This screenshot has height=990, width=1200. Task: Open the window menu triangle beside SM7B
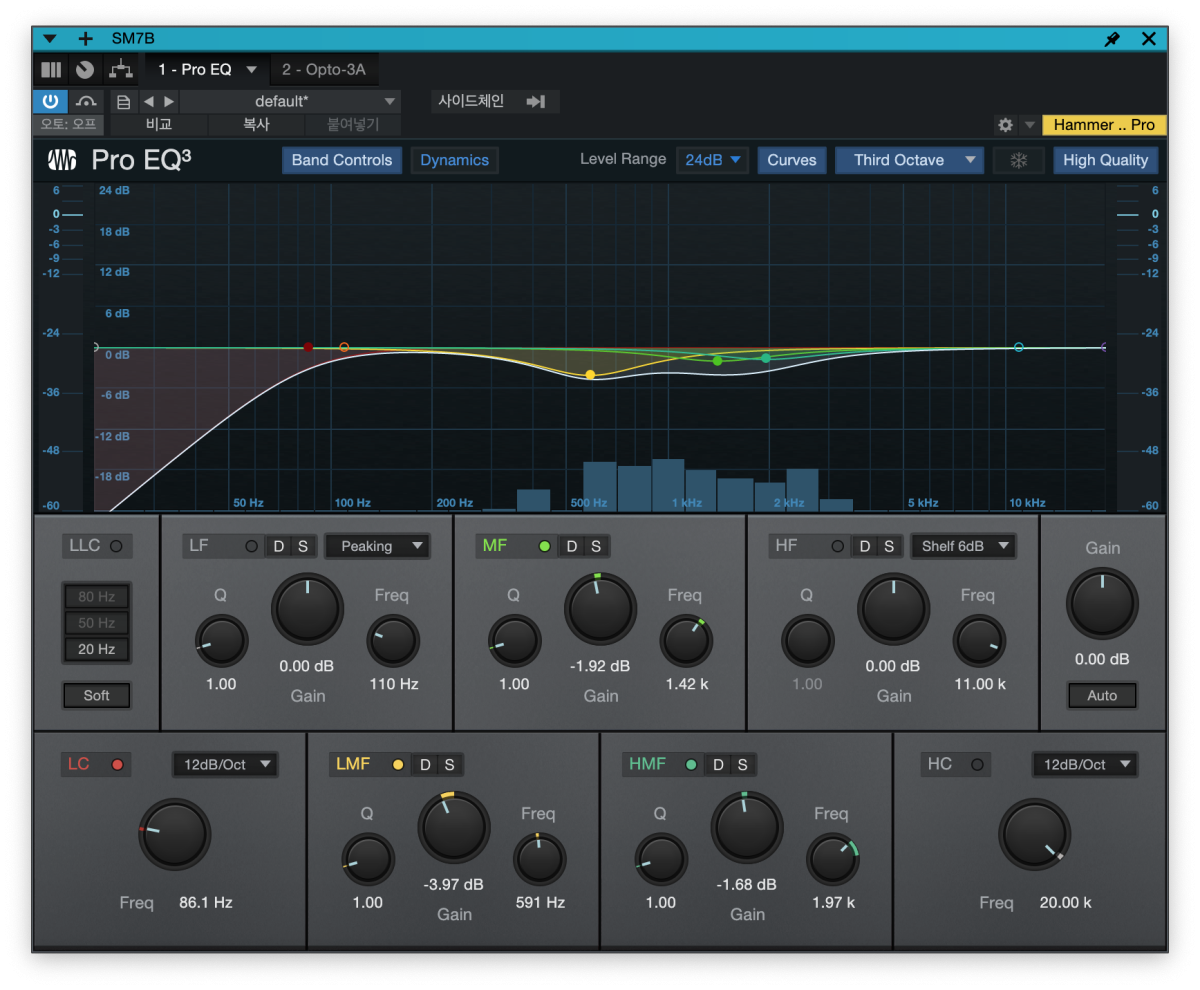coord(50,39)
